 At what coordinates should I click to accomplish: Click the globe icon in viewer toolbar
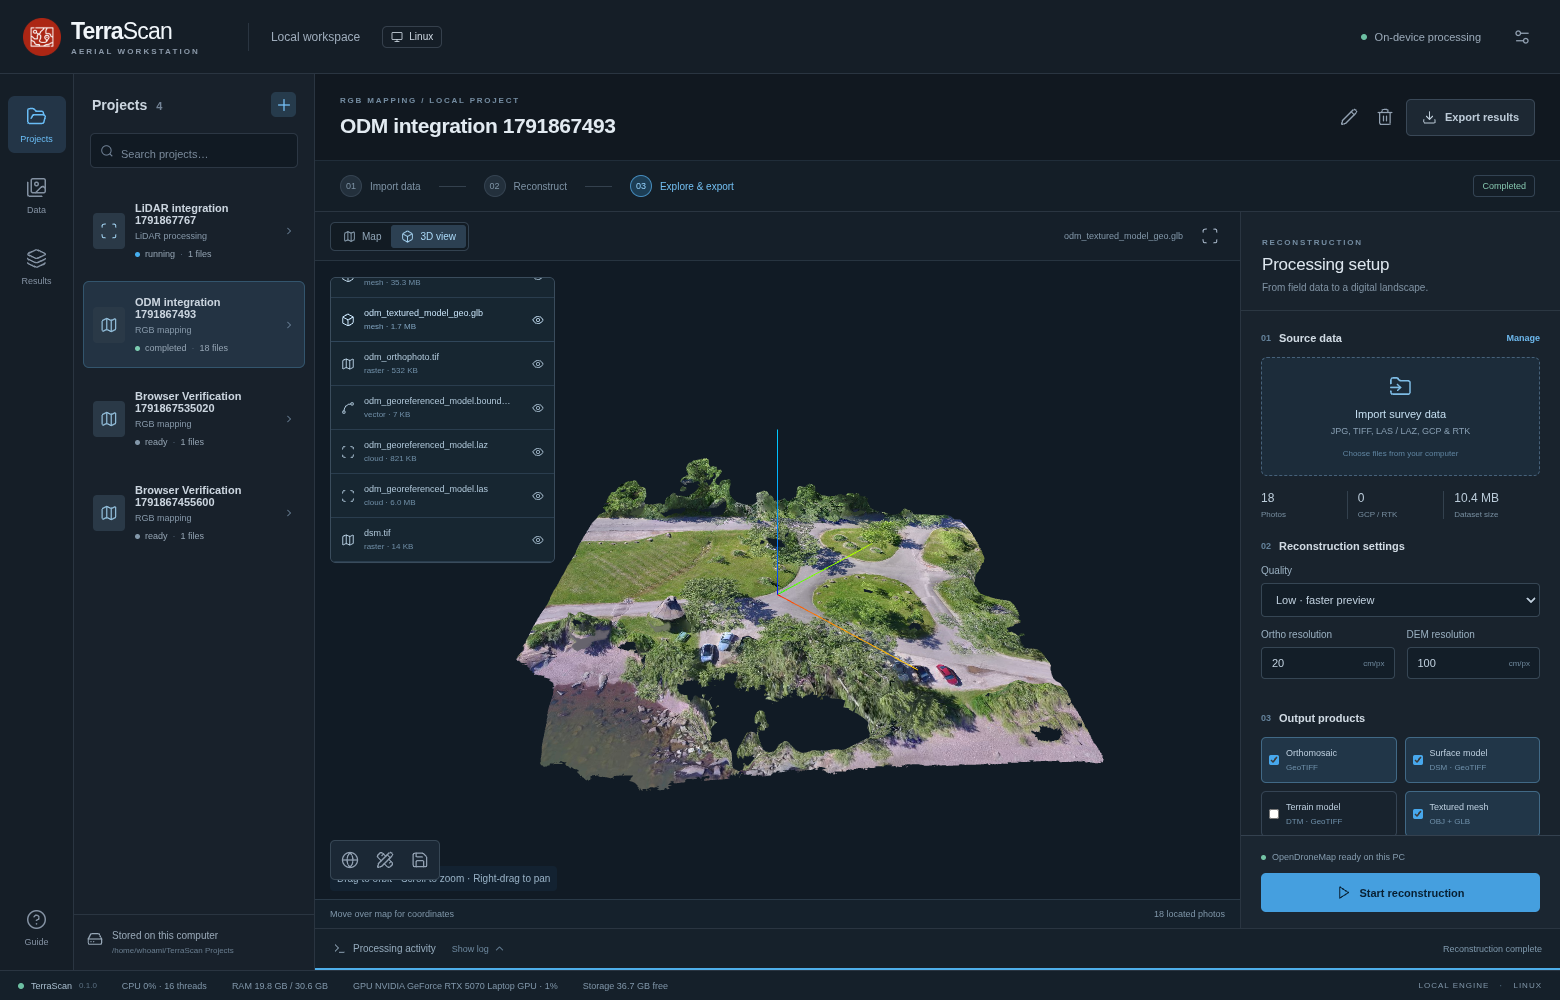(350, 860)
